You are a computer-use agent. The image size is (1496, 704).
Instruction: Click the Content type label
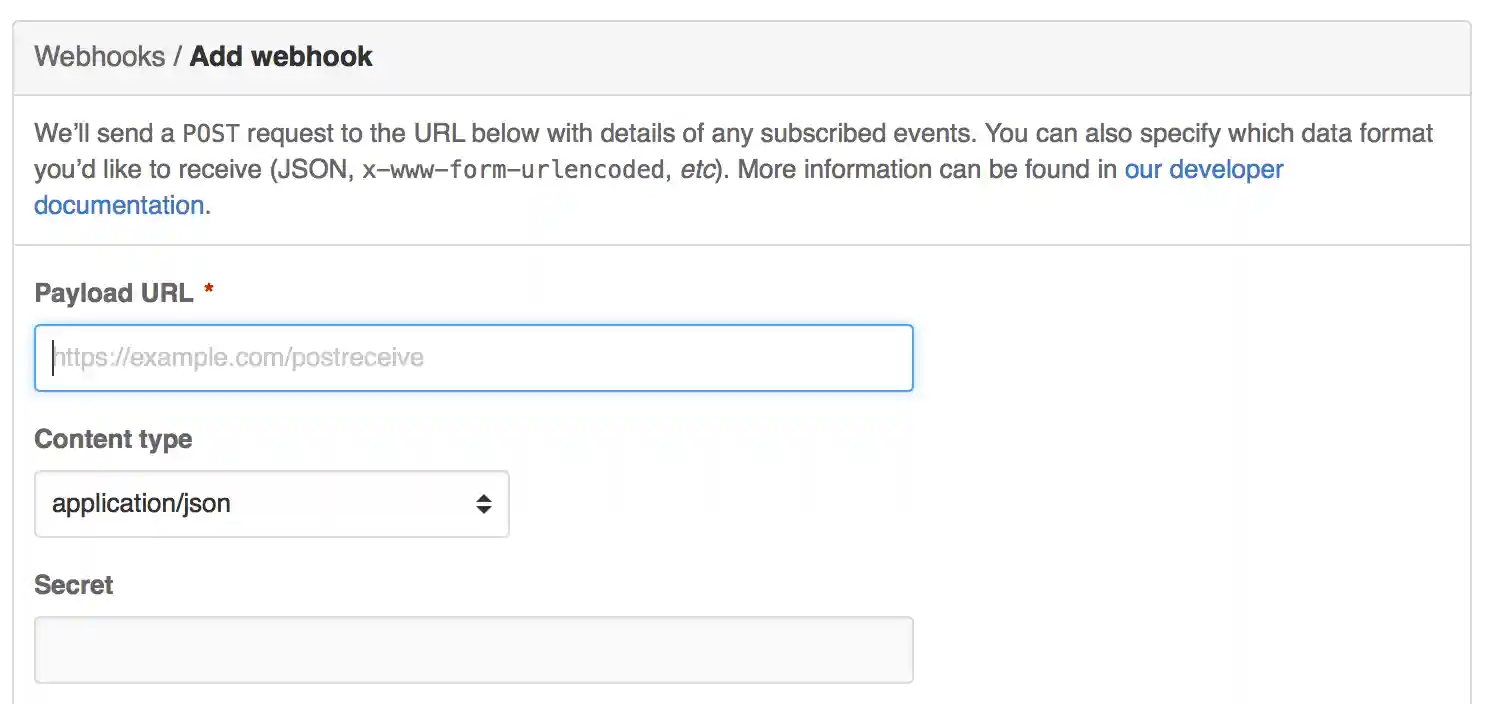[113, 438]
